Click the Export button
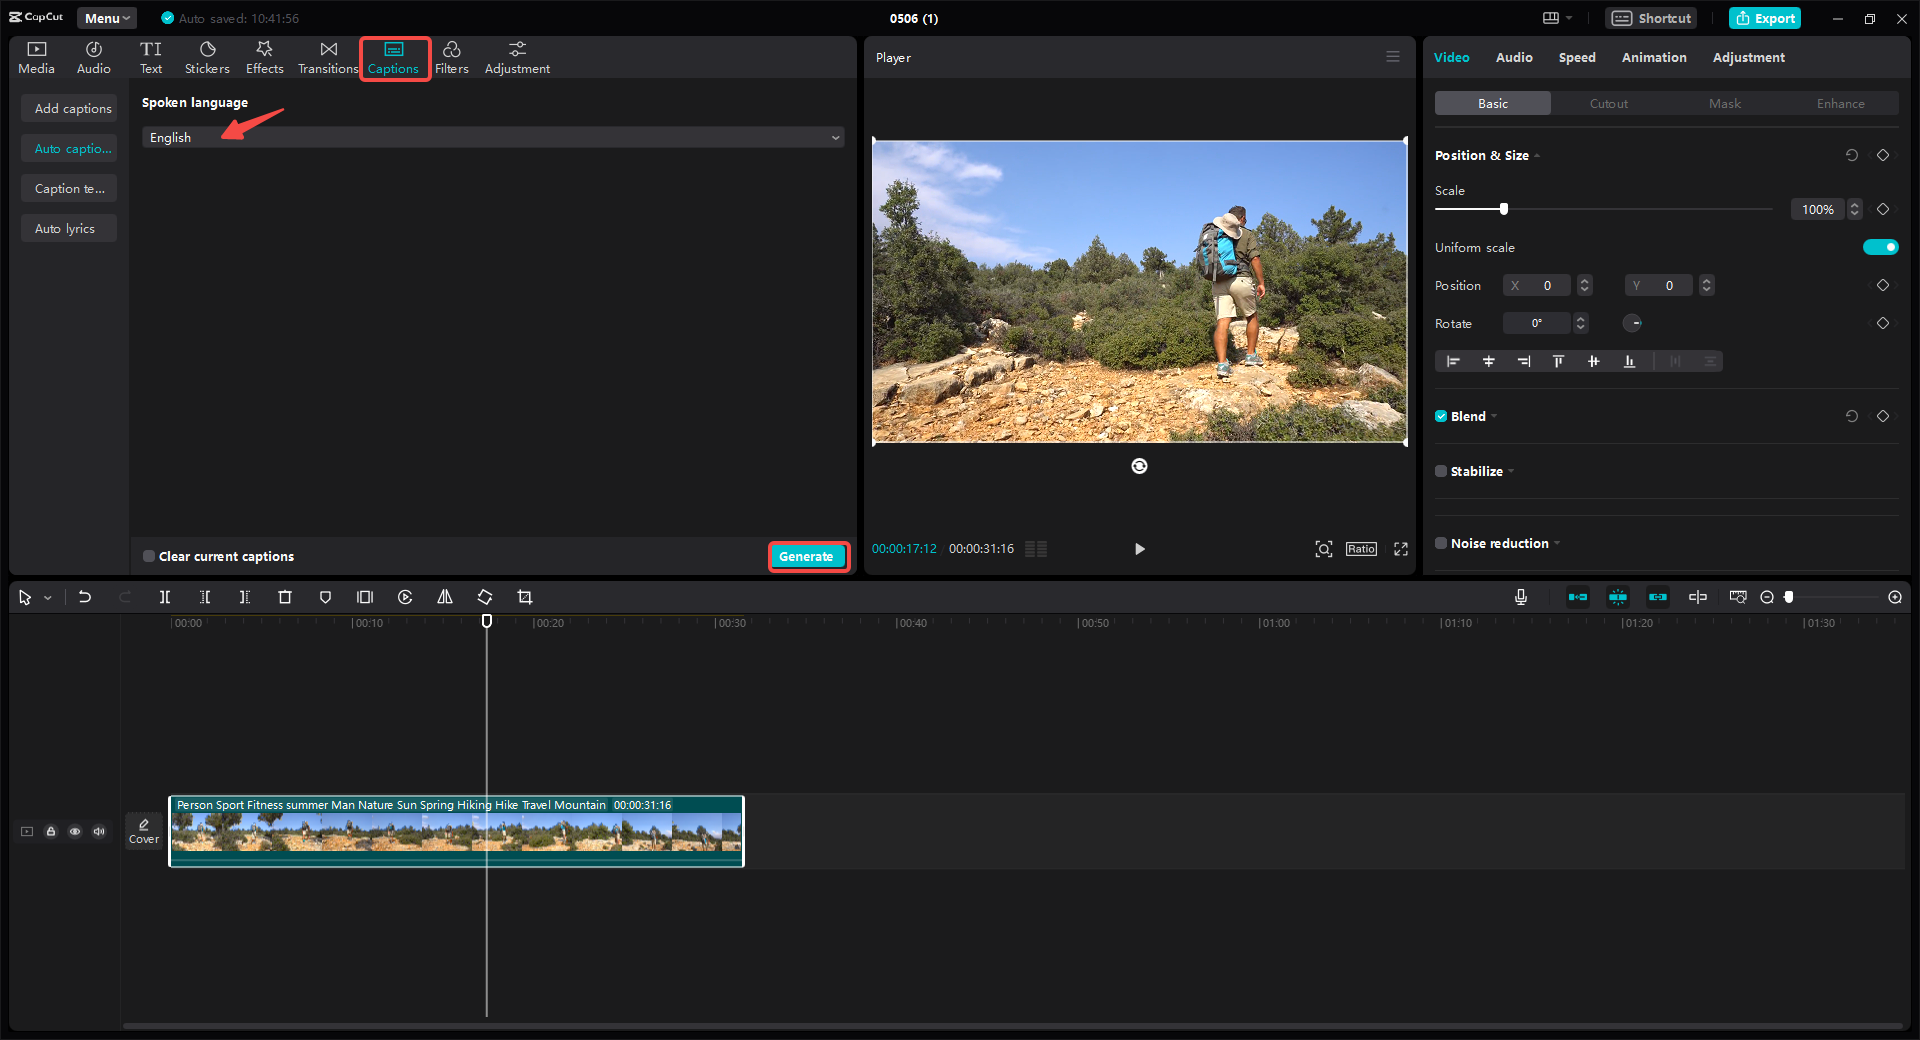The image size is (1920, 1040). [1764, 18]
